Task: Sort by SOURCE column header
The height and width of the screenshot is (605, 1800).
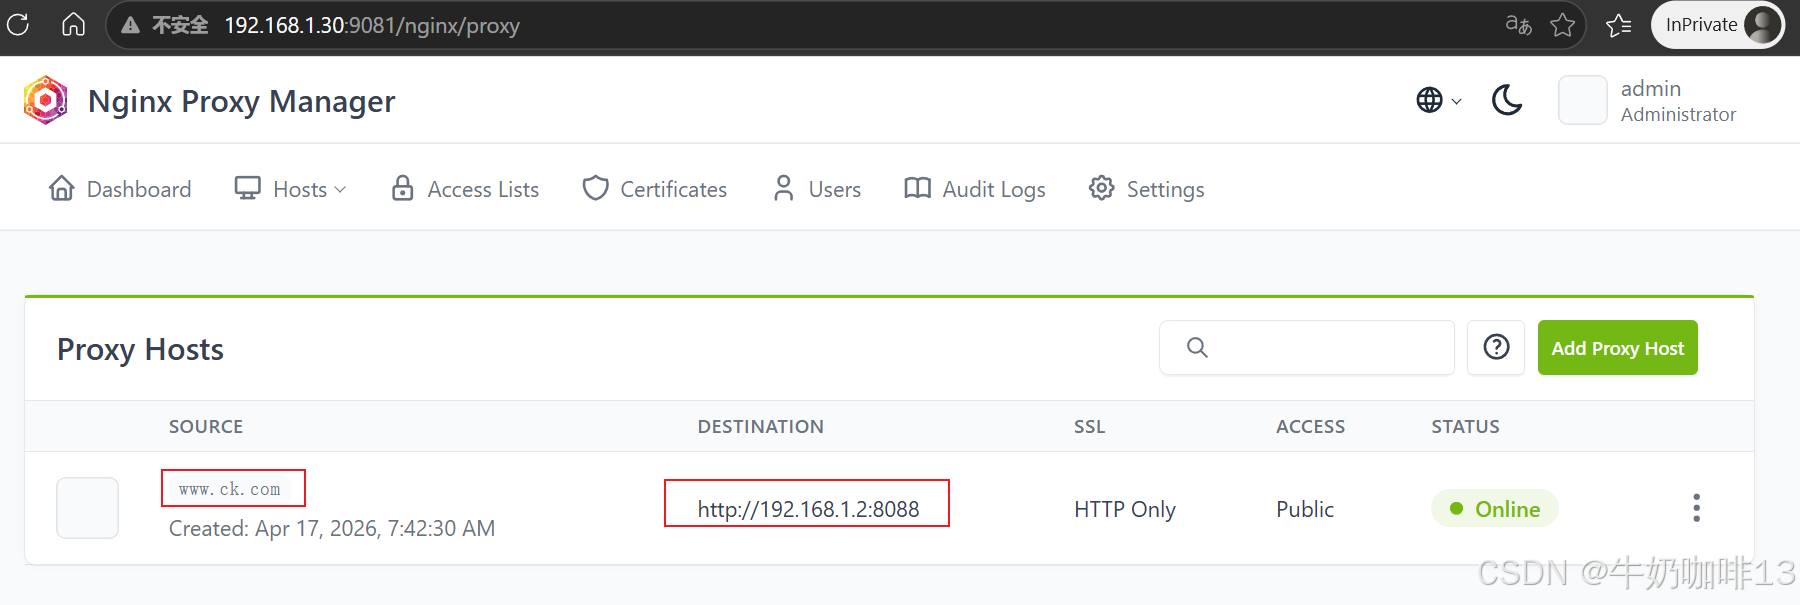Action: point(206,427)
